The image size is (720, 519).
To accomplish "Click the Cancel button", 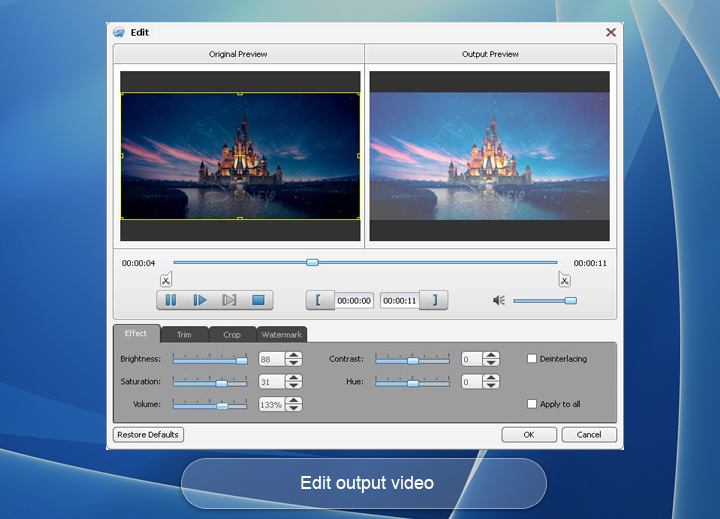I will (x=589, y=434).
